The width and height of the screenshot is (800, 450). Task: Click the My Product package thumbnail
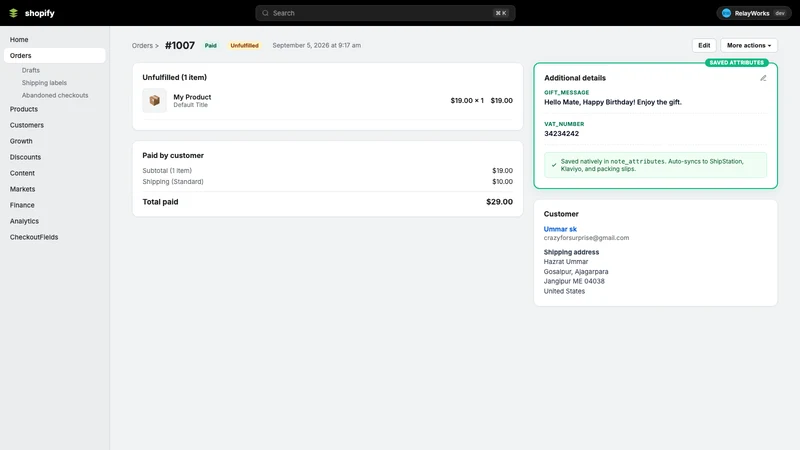[155, 101]
